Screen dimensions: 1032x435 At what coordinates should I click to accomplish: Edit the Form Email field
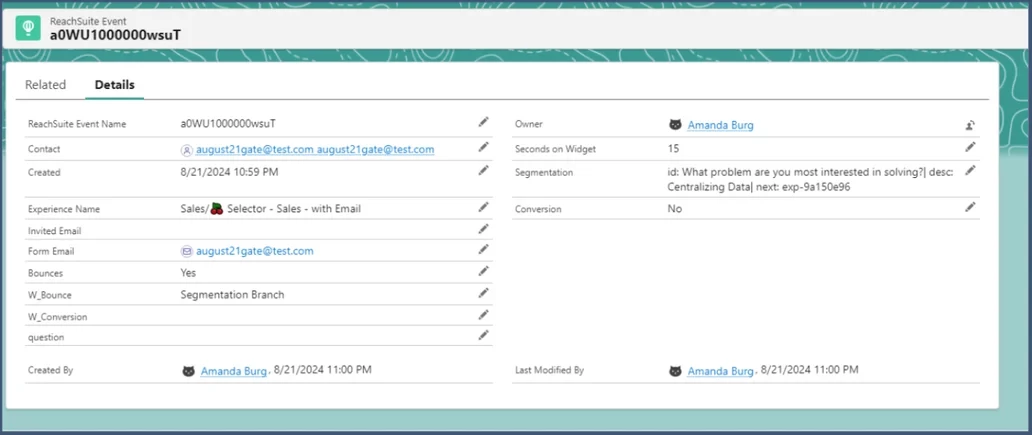[484, 249]
